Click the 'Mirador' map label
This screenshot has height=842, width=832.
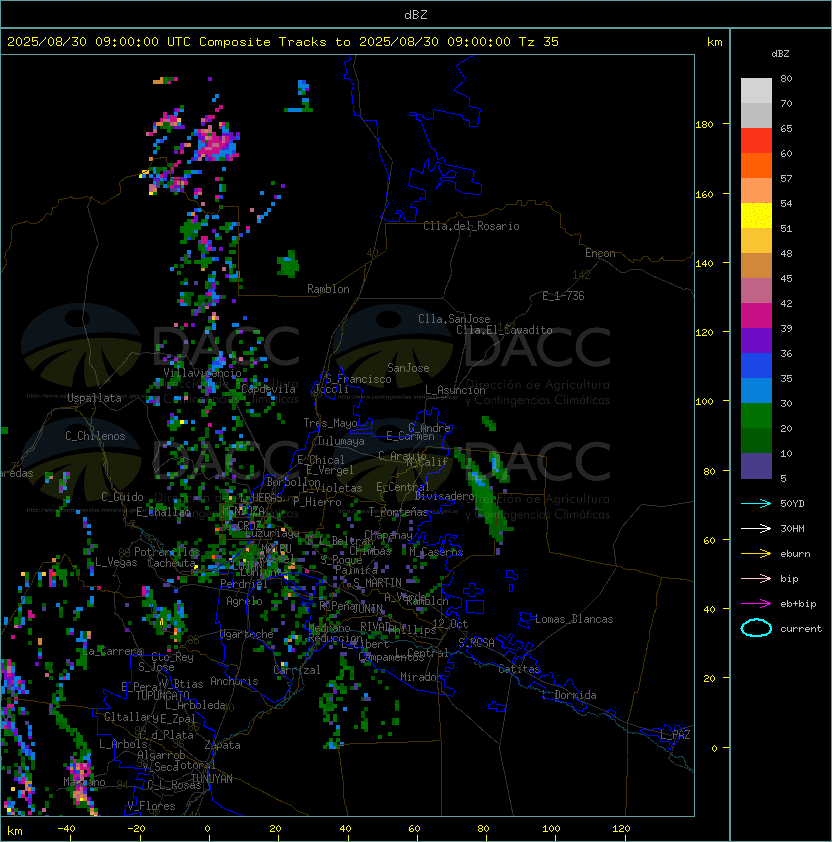click(x=421, y=677)
